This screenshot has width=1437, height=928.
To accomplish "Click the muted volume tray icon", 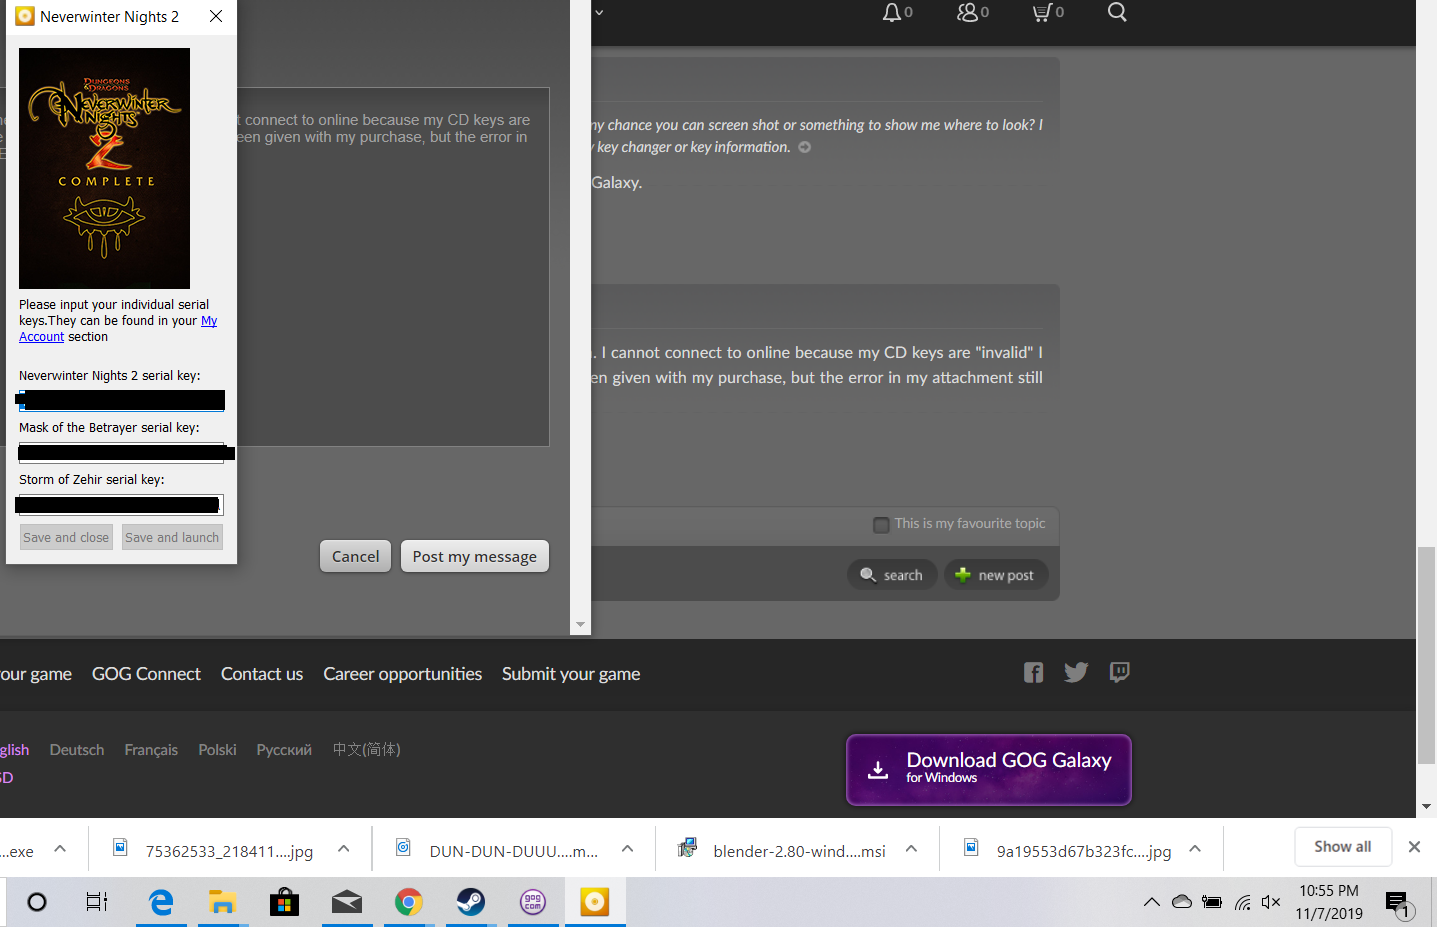I will (1271, 902).
